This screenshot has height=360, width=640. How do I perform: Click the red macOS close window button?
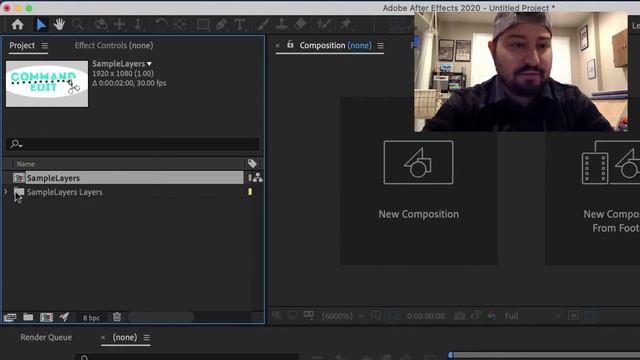point(7,8)
